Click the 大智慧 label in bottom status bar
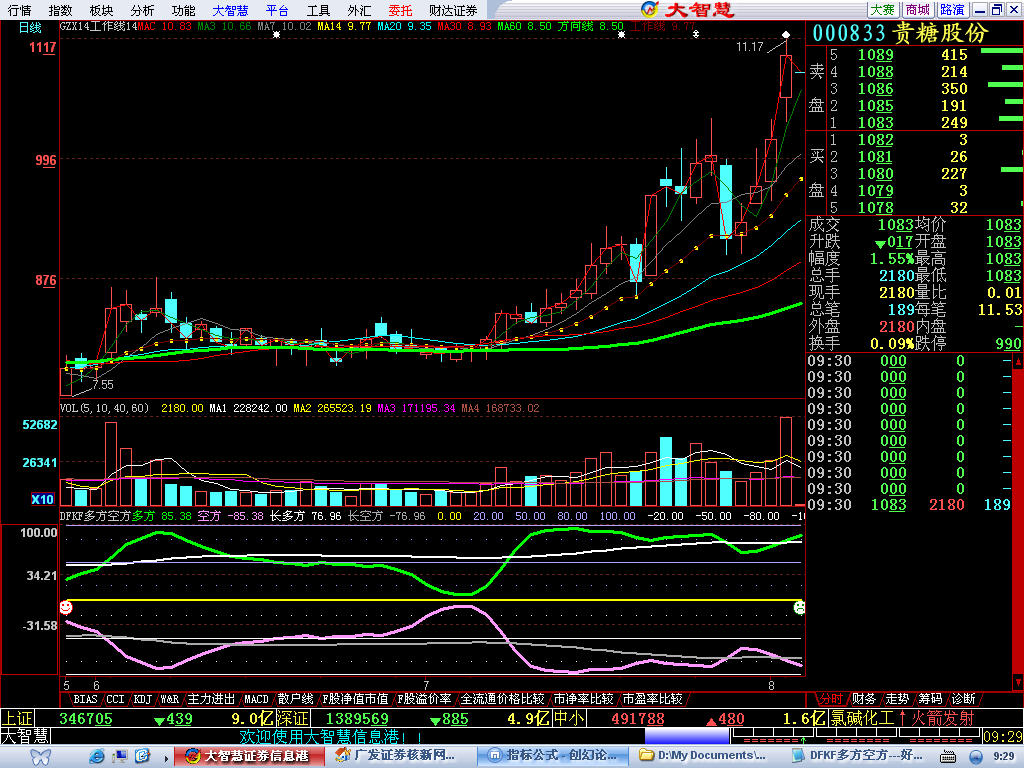1024x768 pixels. point(25,737)
